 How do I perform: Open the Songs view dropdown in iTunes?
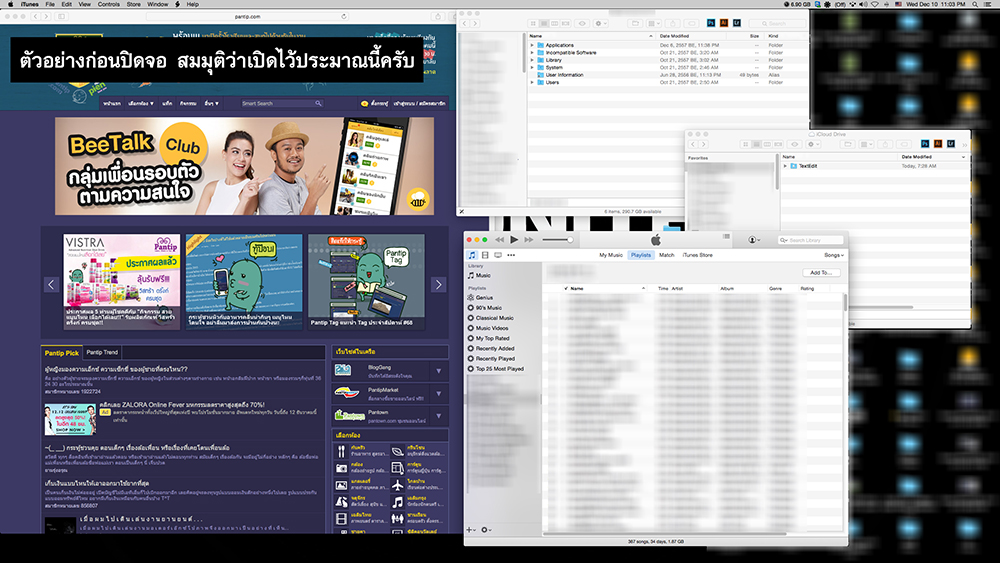(x=834, y=255)
